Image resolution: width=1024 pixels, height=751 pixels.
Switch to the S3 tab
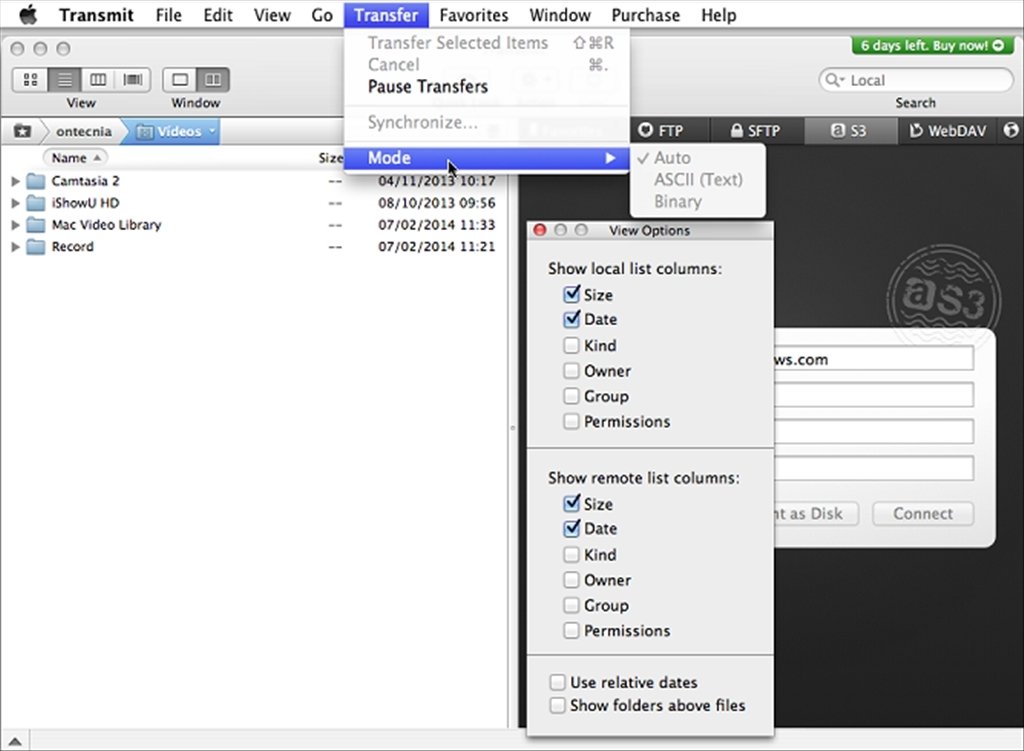tap(850, 131)
